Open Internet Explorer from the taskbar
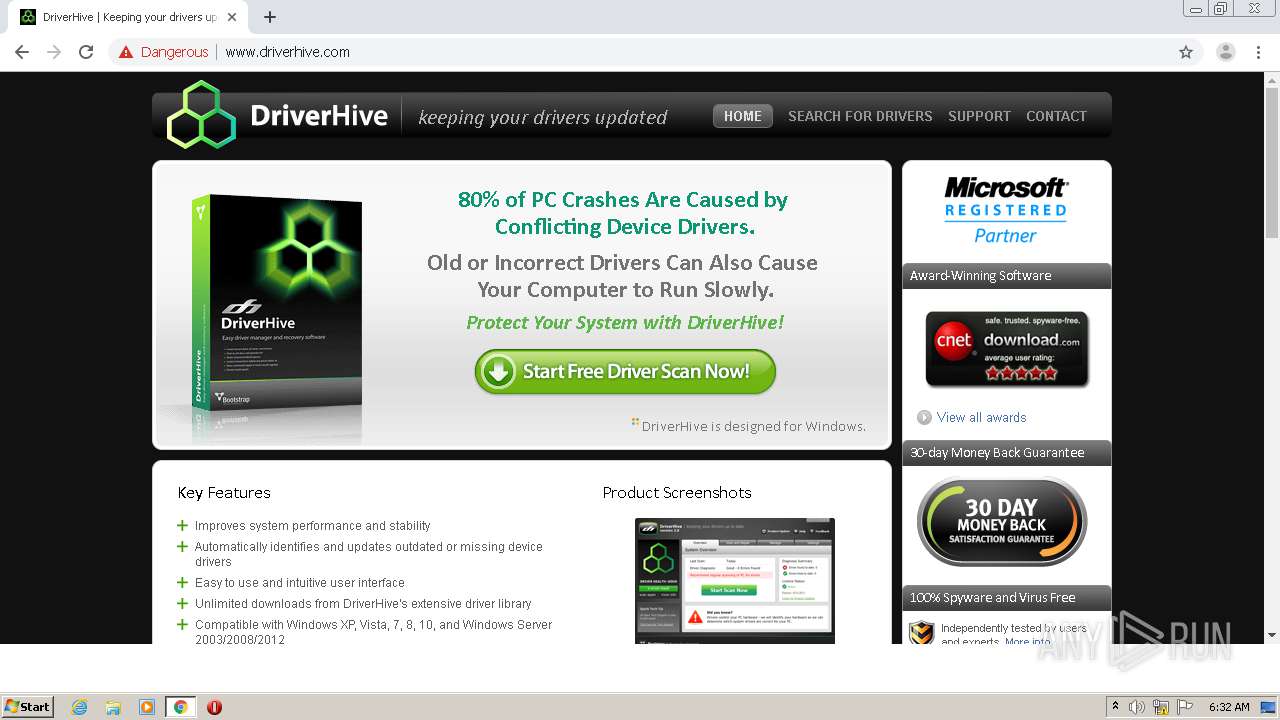This screenshot has width=1280, height=720. (x=79, y=707)
